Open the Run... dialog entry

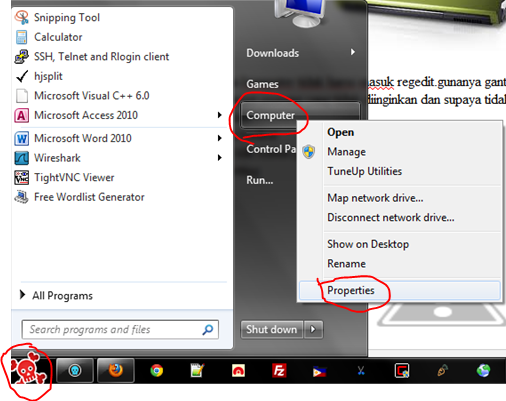260,180
